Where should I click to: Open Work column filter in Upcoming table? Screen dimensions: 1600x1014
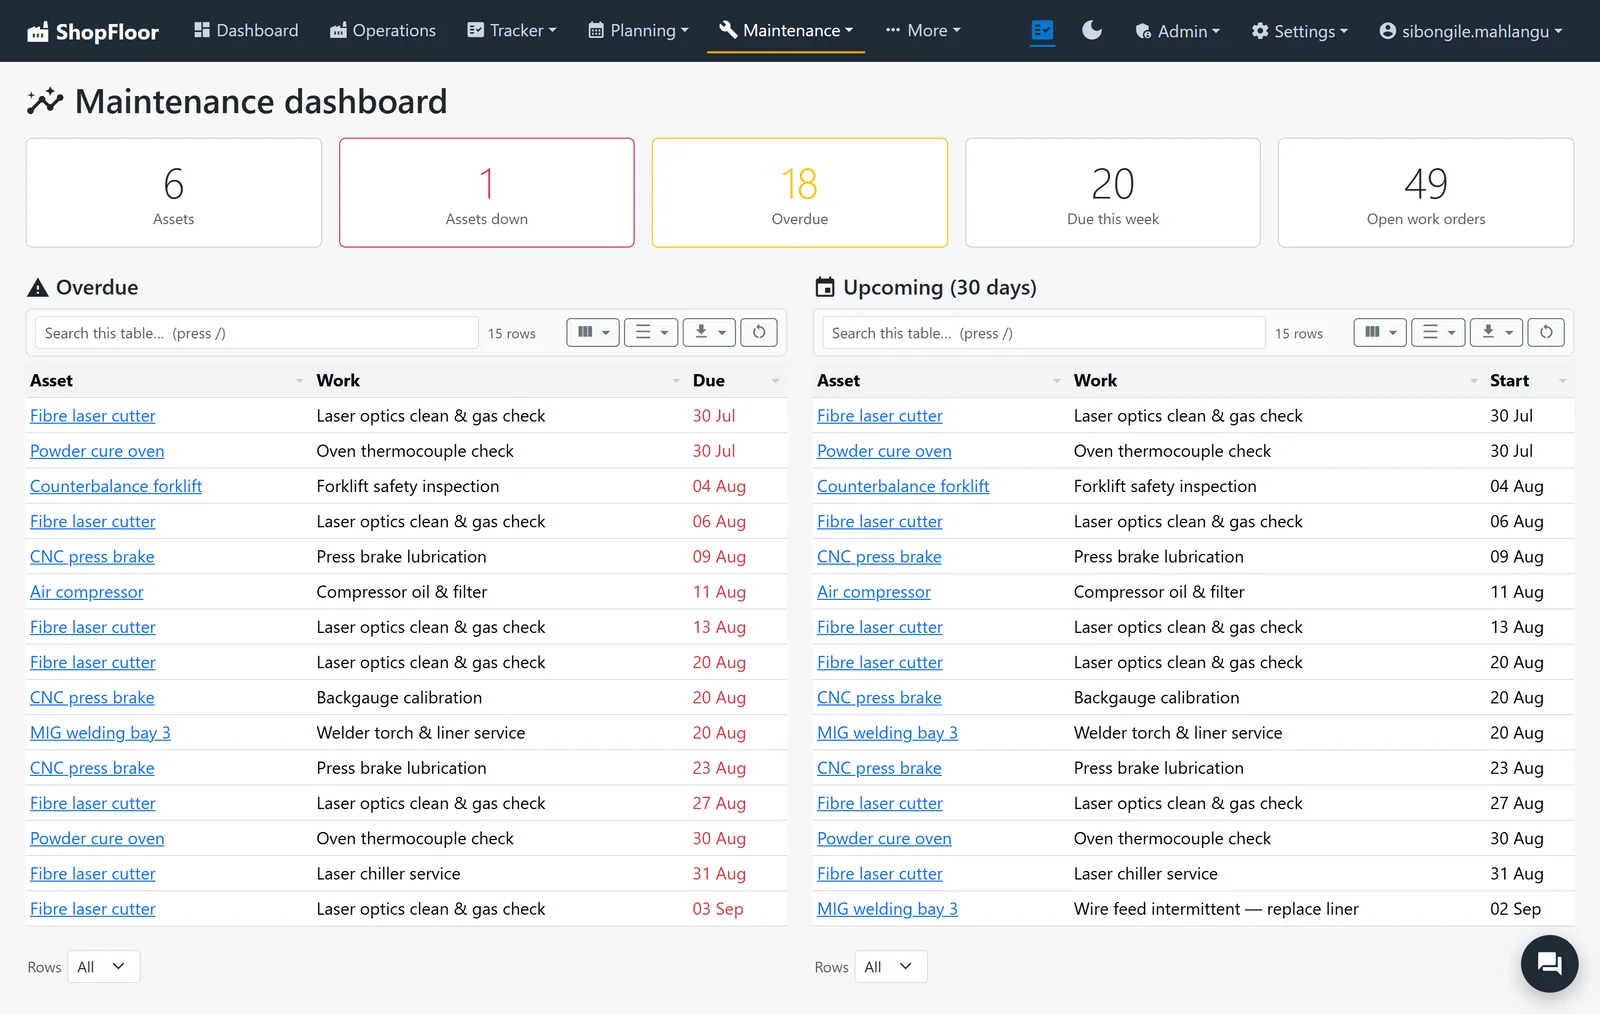coord(1473,381)
